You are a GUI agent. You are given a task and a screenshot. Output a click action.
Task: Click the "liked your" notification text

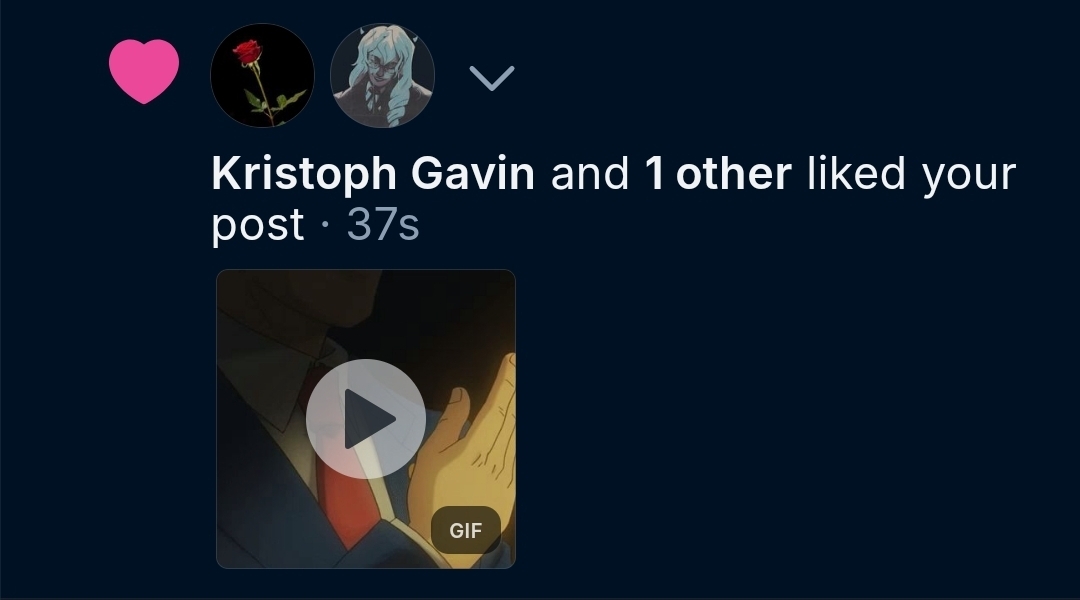tap(911, 173)
